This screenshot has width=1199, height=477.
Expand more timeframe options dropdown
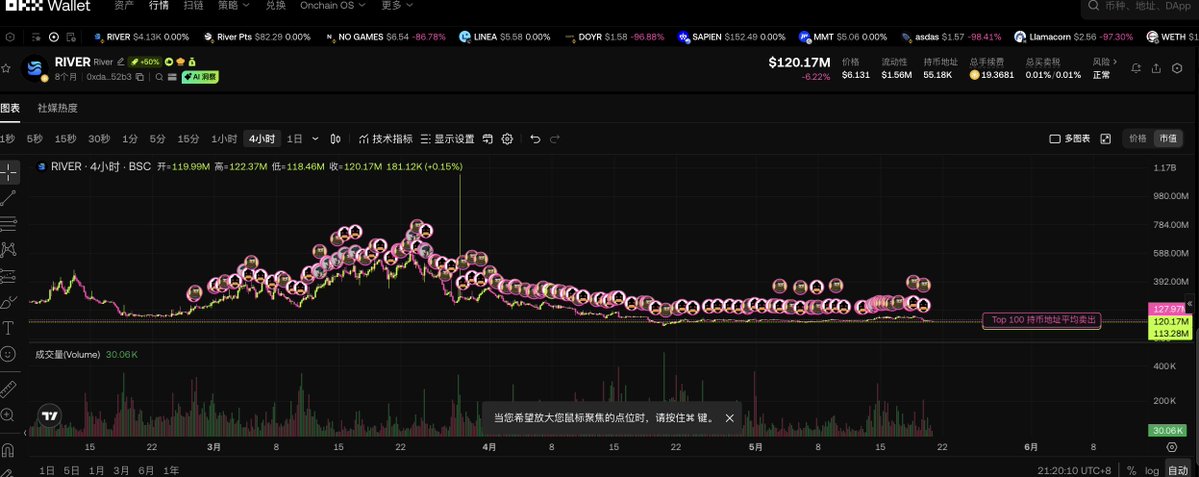[x=316, y=139]
